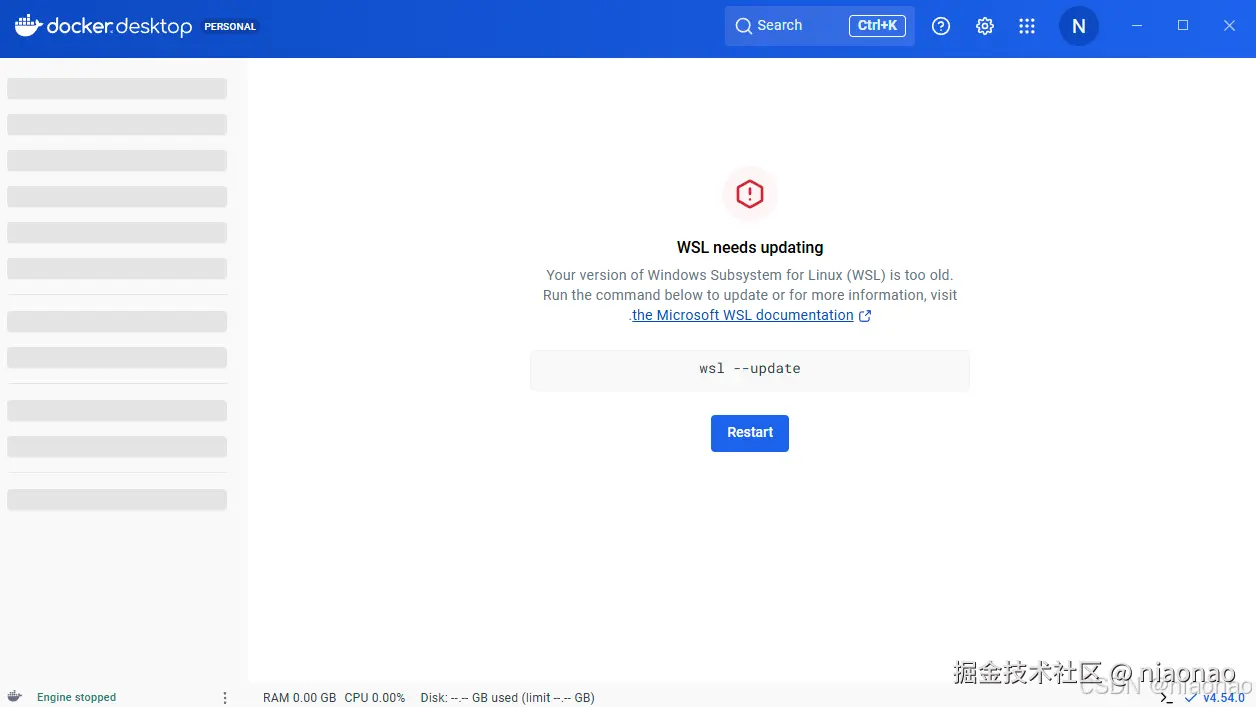The image size is (1256, 707).
Task: Open the Microsoft WSL documentation link
Action: click(x=743, y=315)
